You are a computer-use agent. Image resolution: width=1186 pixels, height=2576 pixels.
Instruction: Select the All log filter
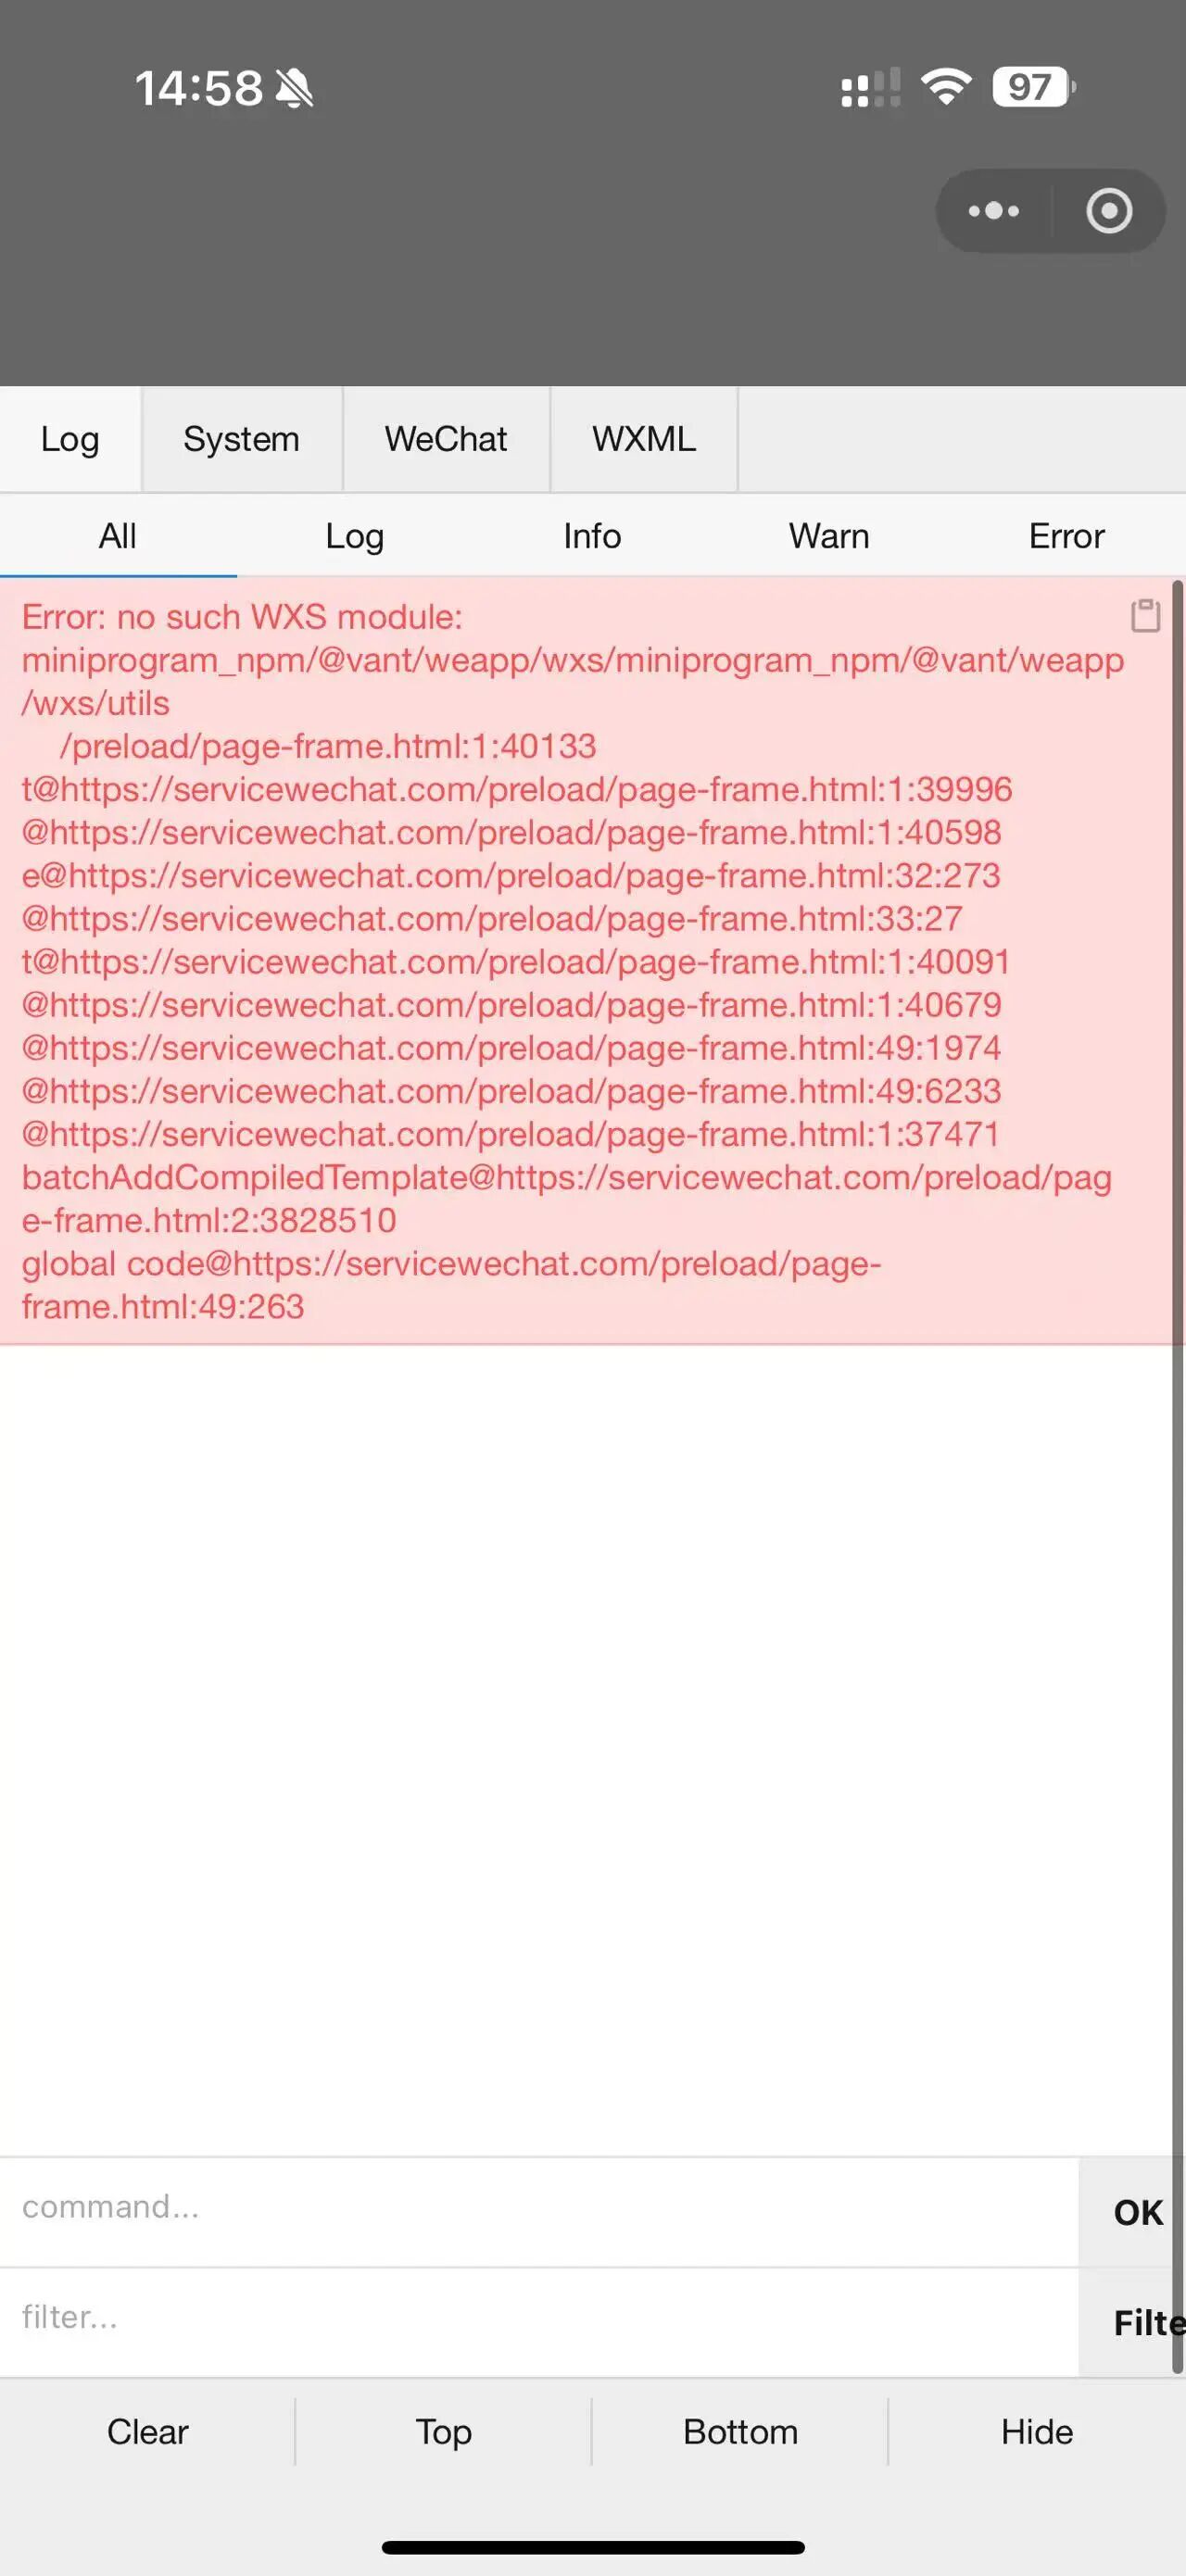tap(118, 536)
